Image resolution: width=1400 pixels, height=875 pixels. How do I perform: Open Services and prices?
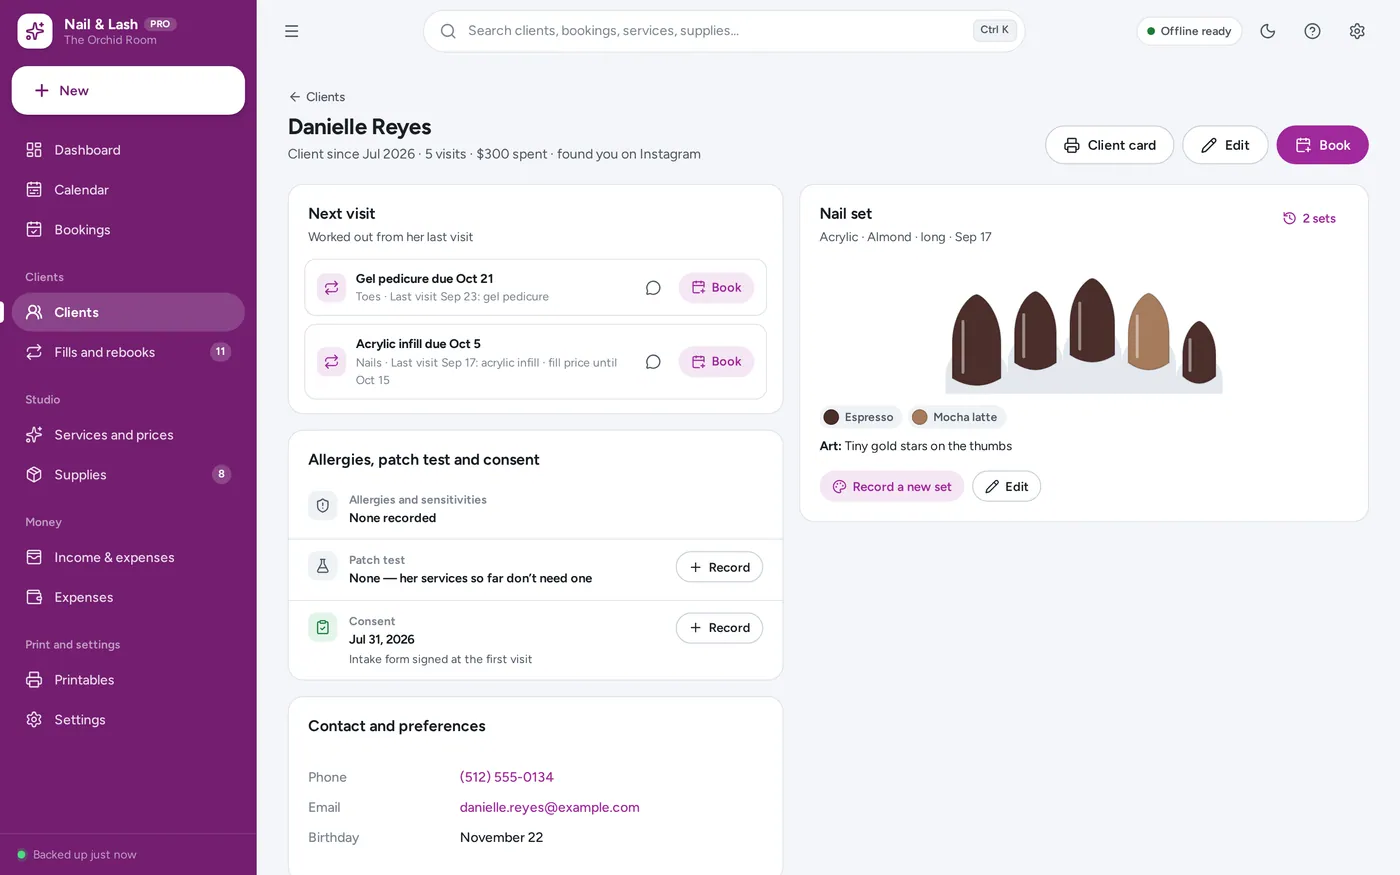tap(128, 435)
